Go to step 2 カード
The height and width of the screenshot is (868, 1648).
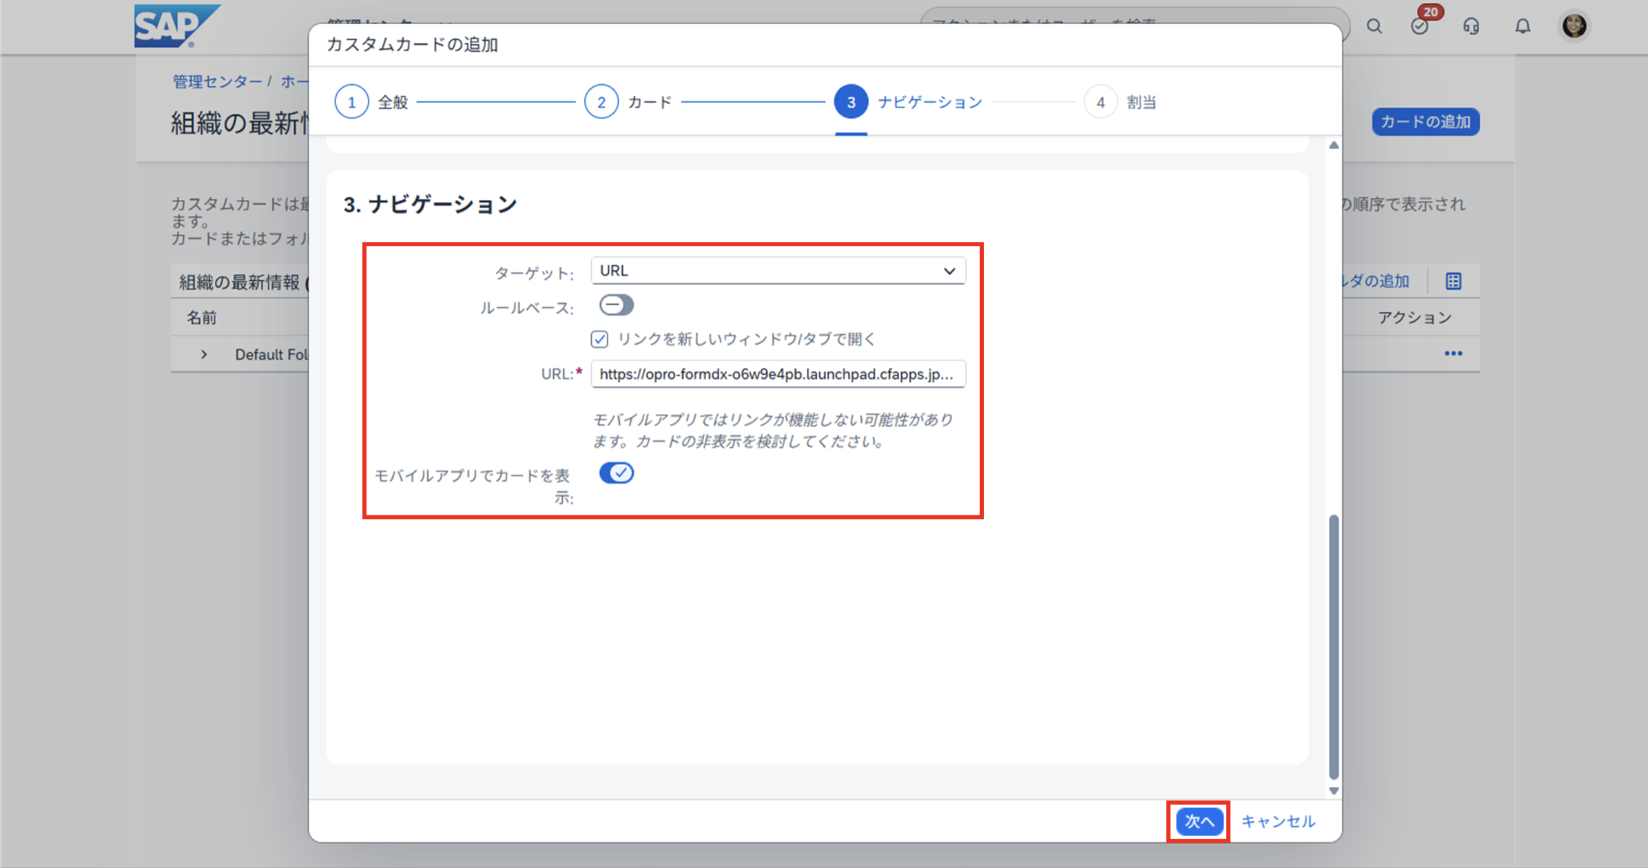(x=601, y=102)
